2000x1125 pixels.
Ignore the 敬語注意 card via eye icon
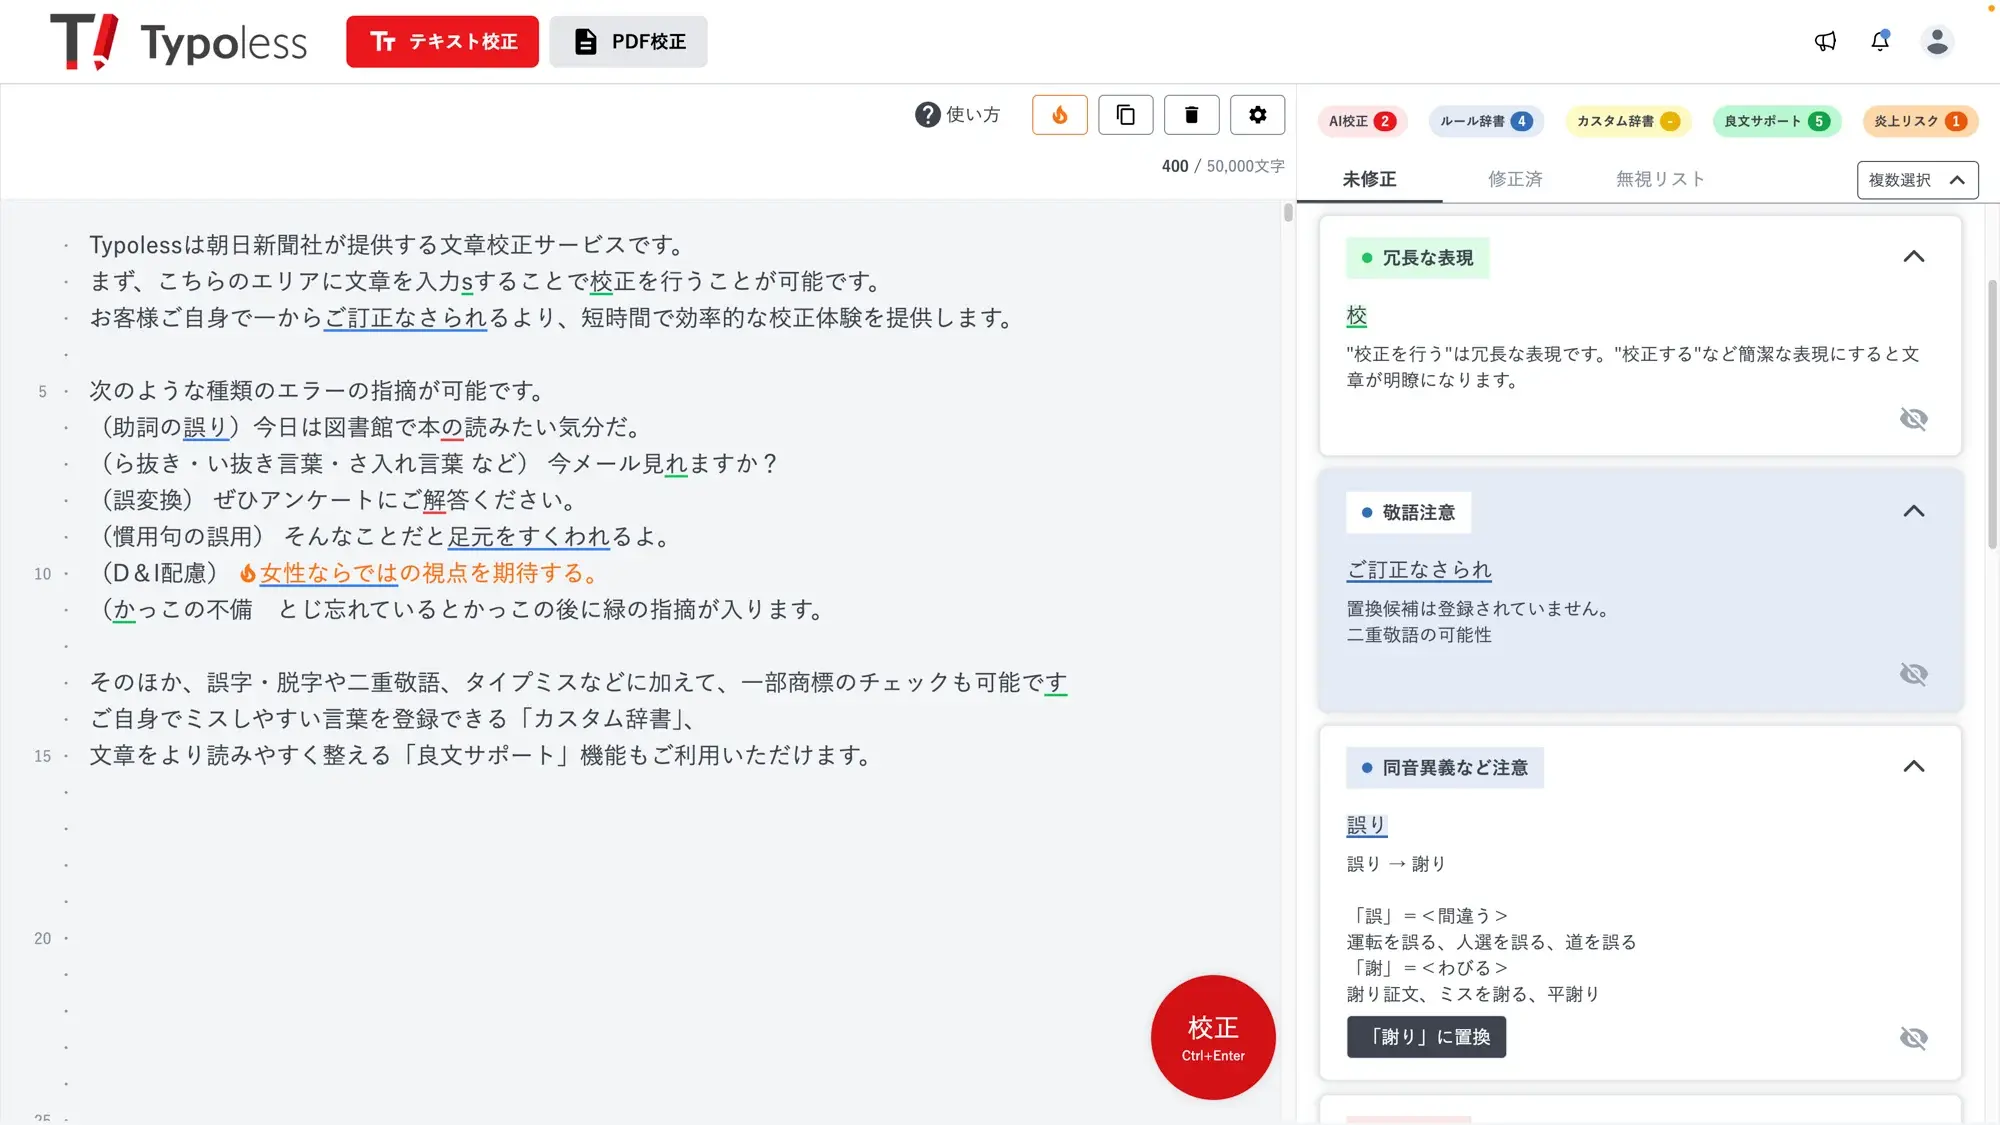1913,674
